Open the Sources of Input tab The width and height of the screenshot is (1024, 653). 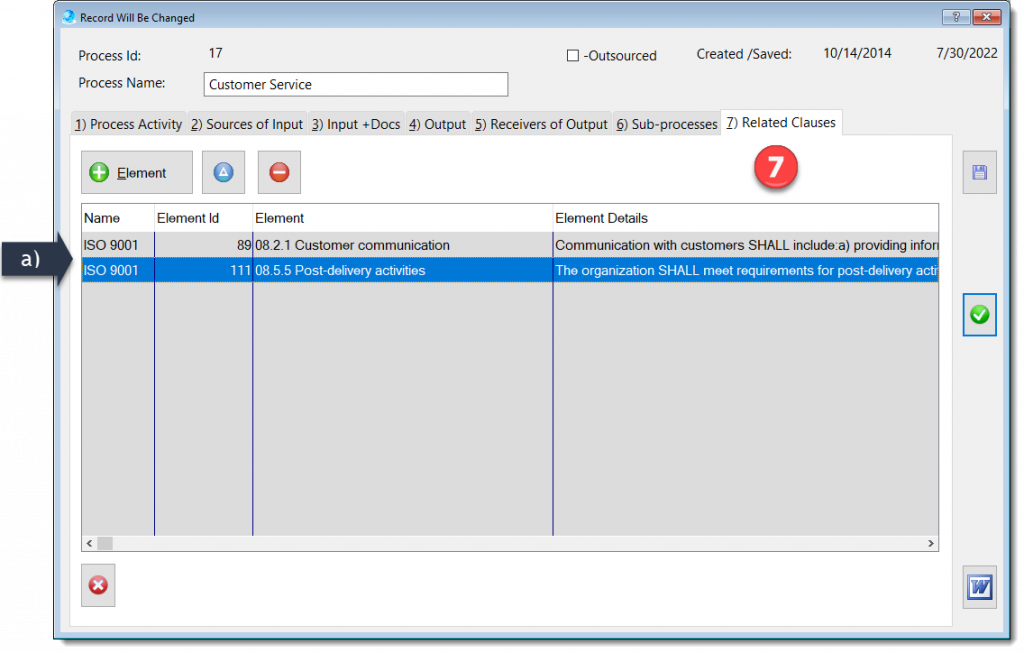246,125
